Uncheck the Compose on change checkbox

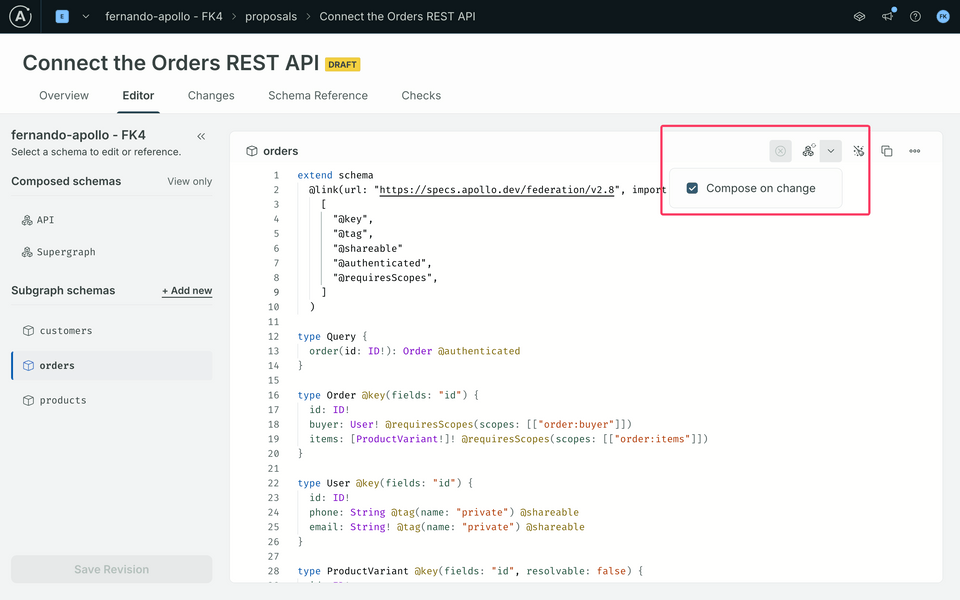coord(692,188)
